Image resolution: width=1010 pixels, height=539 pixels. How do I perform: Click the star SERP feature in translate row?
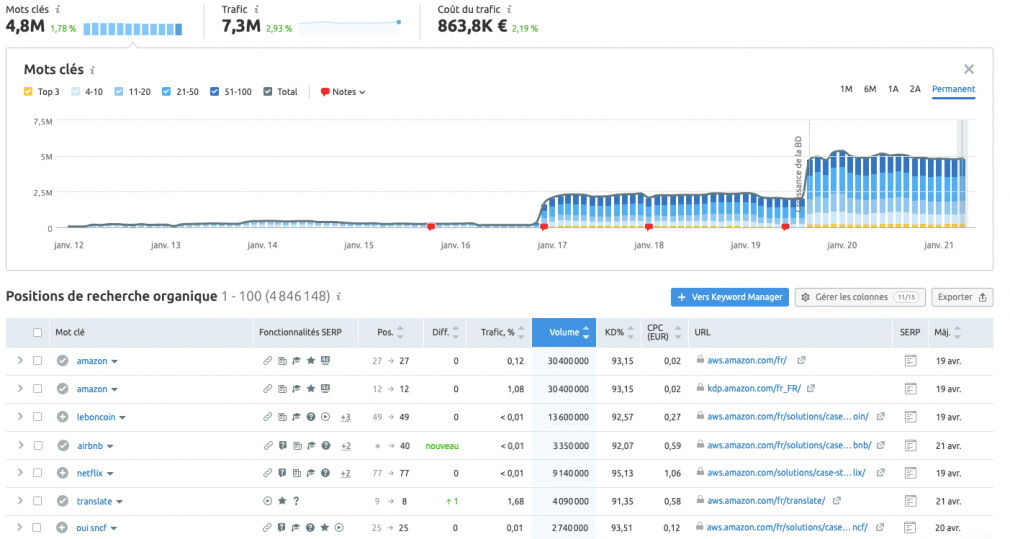click(281, 501)
